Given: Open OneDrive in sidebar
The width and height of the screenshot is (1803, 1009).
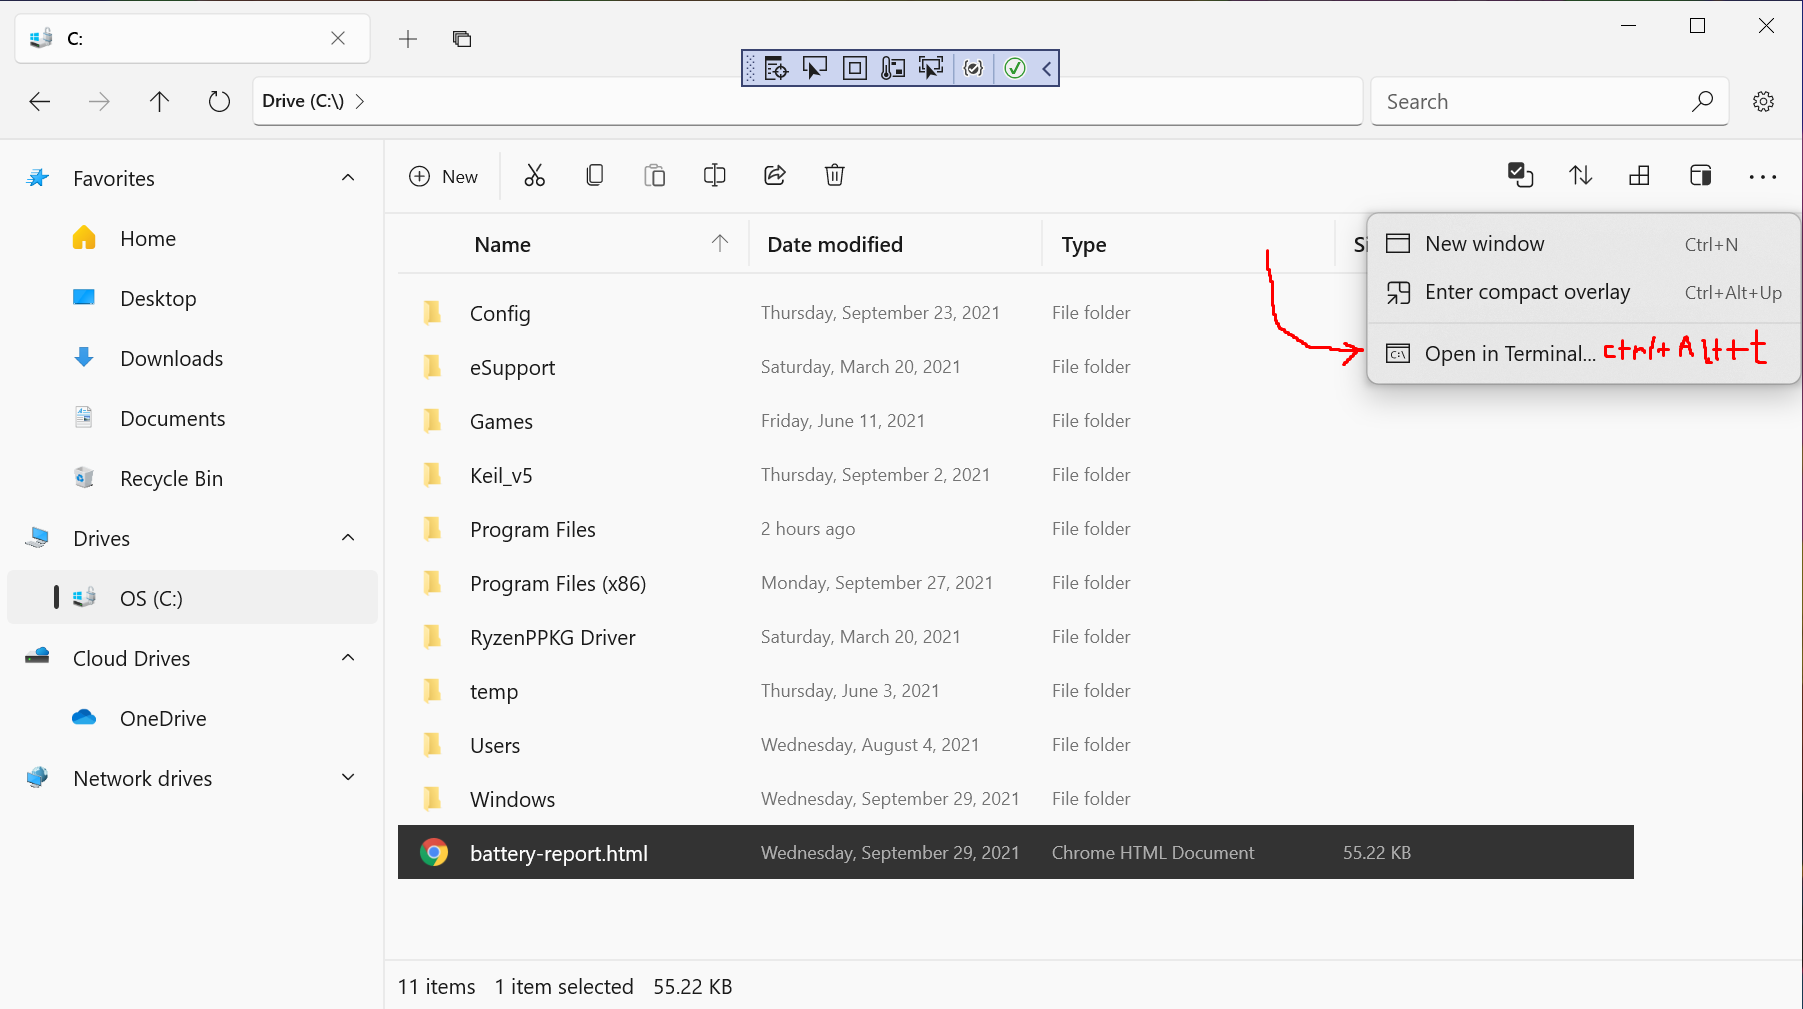Looking at the screenshot, I should [193, 718].
